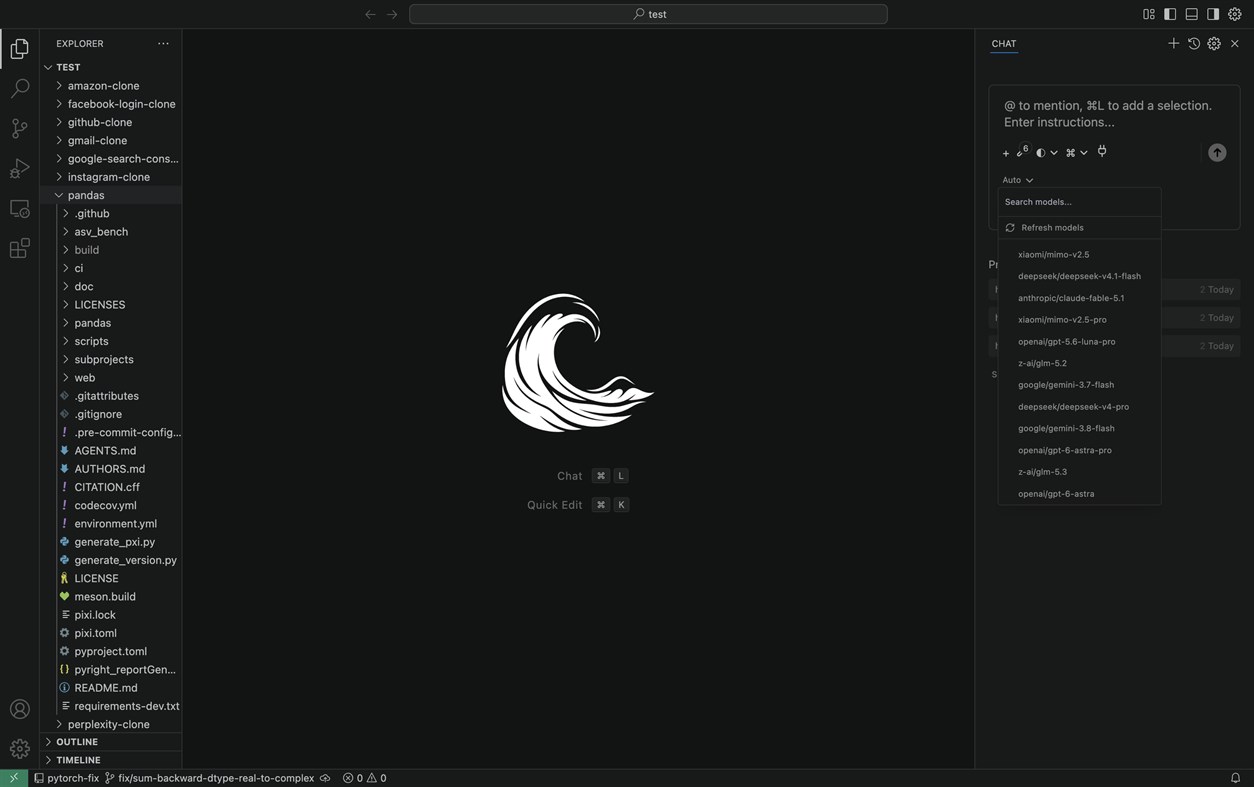Close the Chat panel

pyautogui.click(x=1235, y=43)
